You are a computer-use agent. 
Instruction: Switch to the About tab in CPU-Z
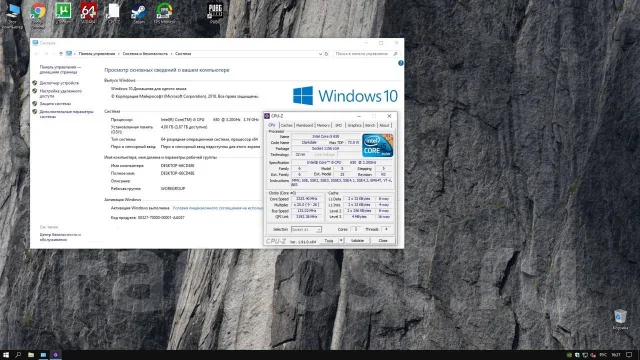(384, 125)
